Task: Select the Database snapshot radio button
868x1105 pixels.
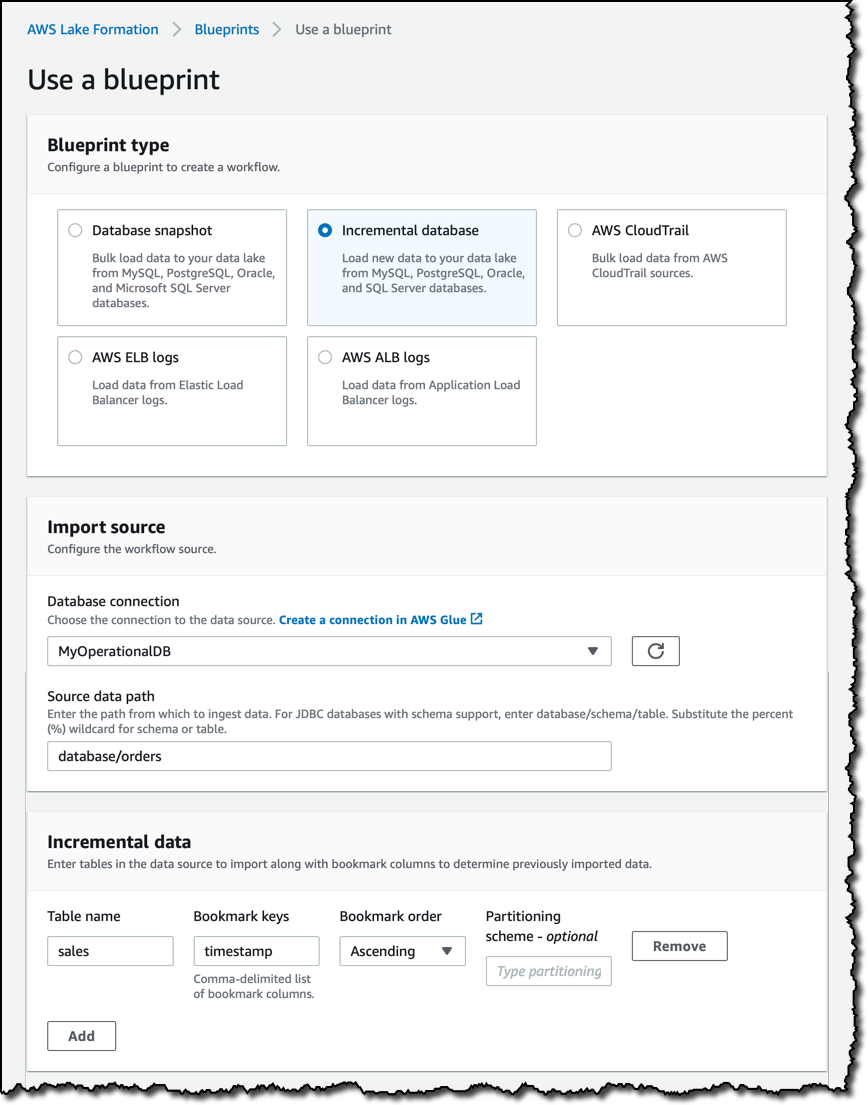Action: 75,230
